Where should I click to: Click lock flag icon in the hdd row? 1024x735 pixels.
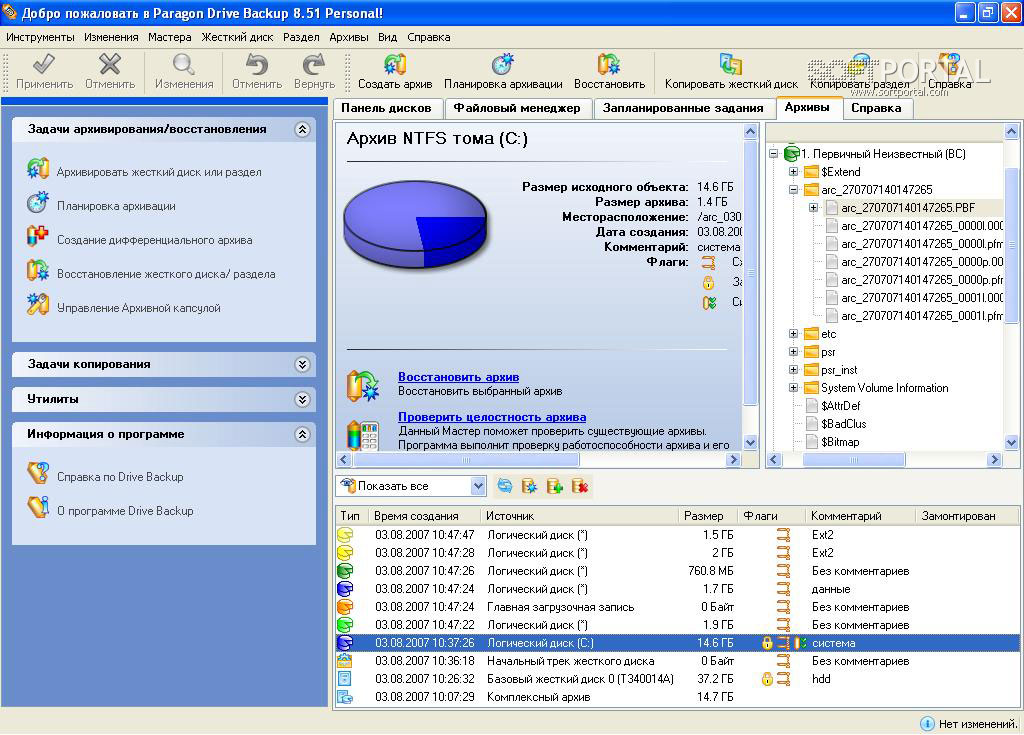tap(767, 679)
